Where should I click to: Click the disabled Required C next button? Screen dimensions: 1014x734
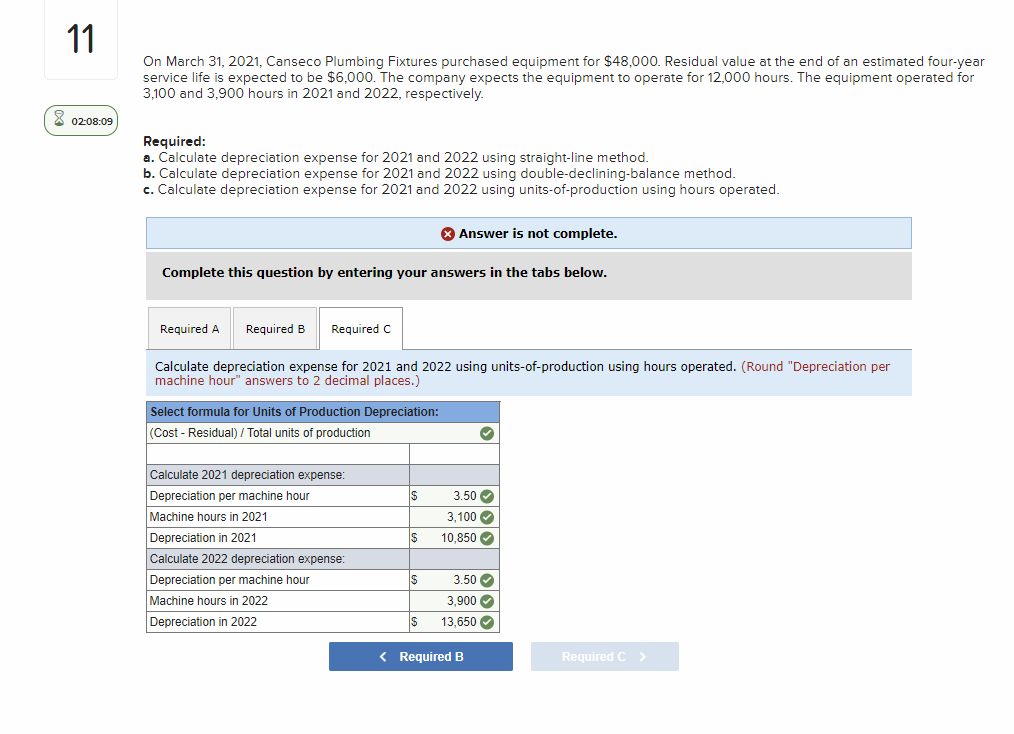pos(605,656)
